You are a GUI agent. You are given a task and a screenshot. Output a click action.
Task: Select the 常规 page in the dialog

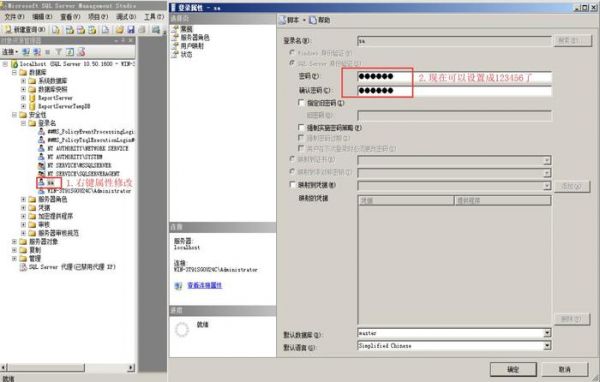click(x=186, y=29)
